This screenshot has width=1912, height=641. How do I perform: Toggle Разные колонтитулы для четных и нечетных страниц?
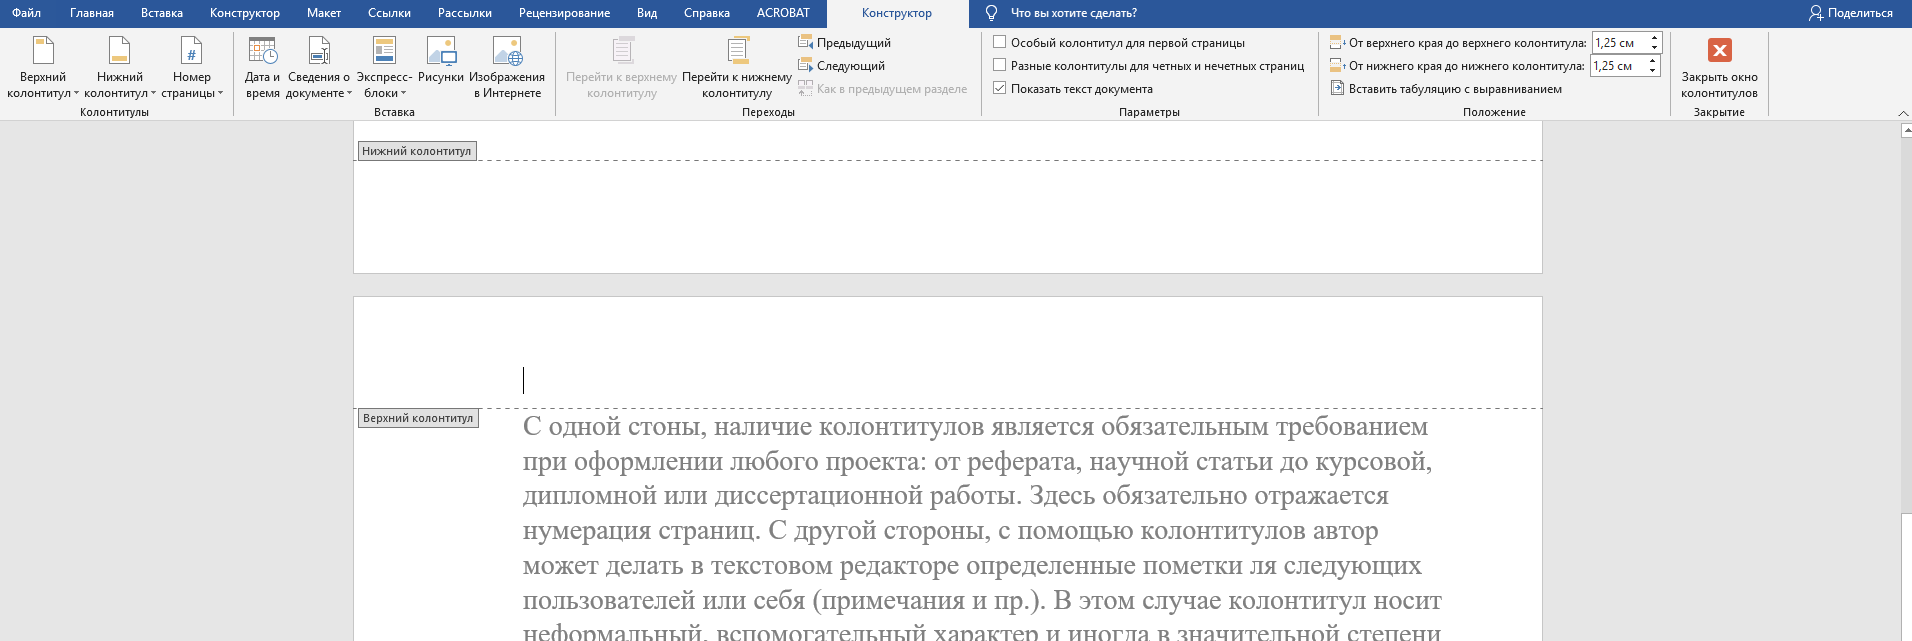(999, 66)
